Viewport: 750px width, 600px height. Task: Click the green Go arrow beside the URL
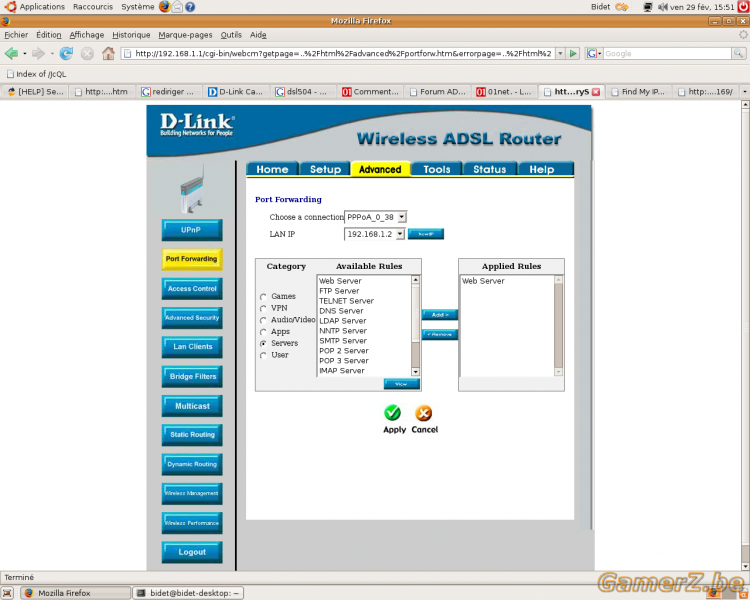[x=573, y=54]
